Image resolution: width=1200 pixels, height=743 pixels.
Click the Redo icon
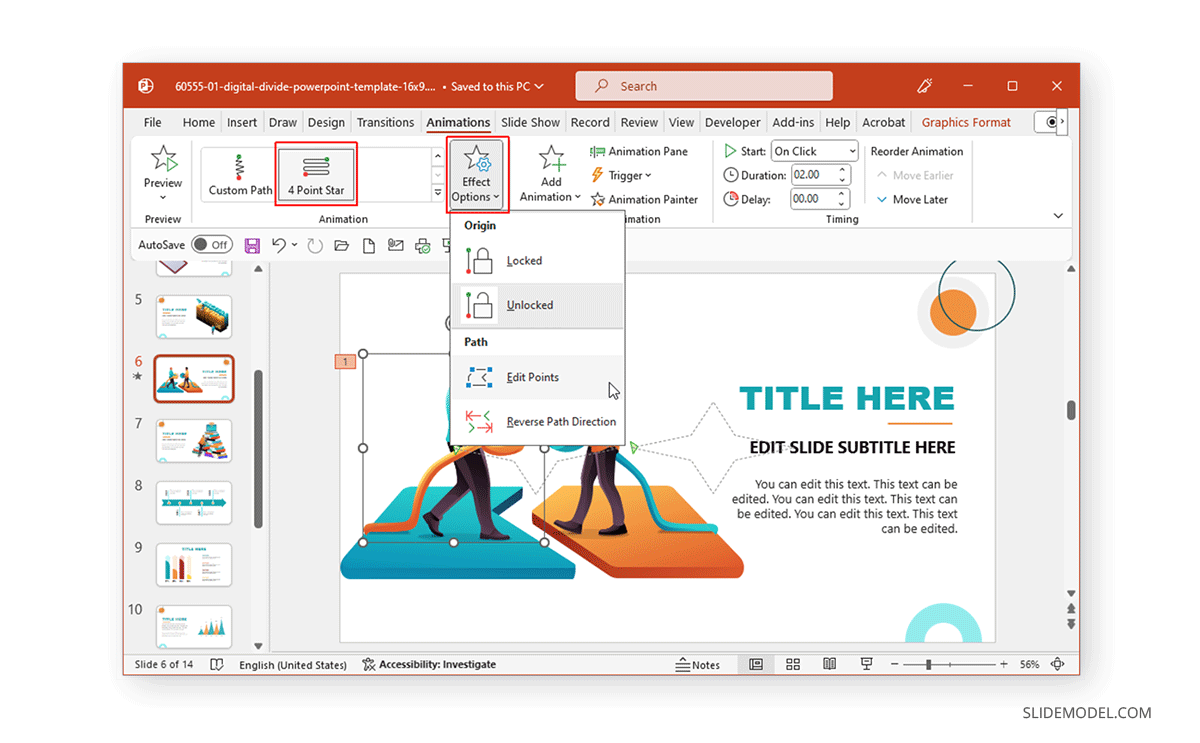click(x=315, y=245)
